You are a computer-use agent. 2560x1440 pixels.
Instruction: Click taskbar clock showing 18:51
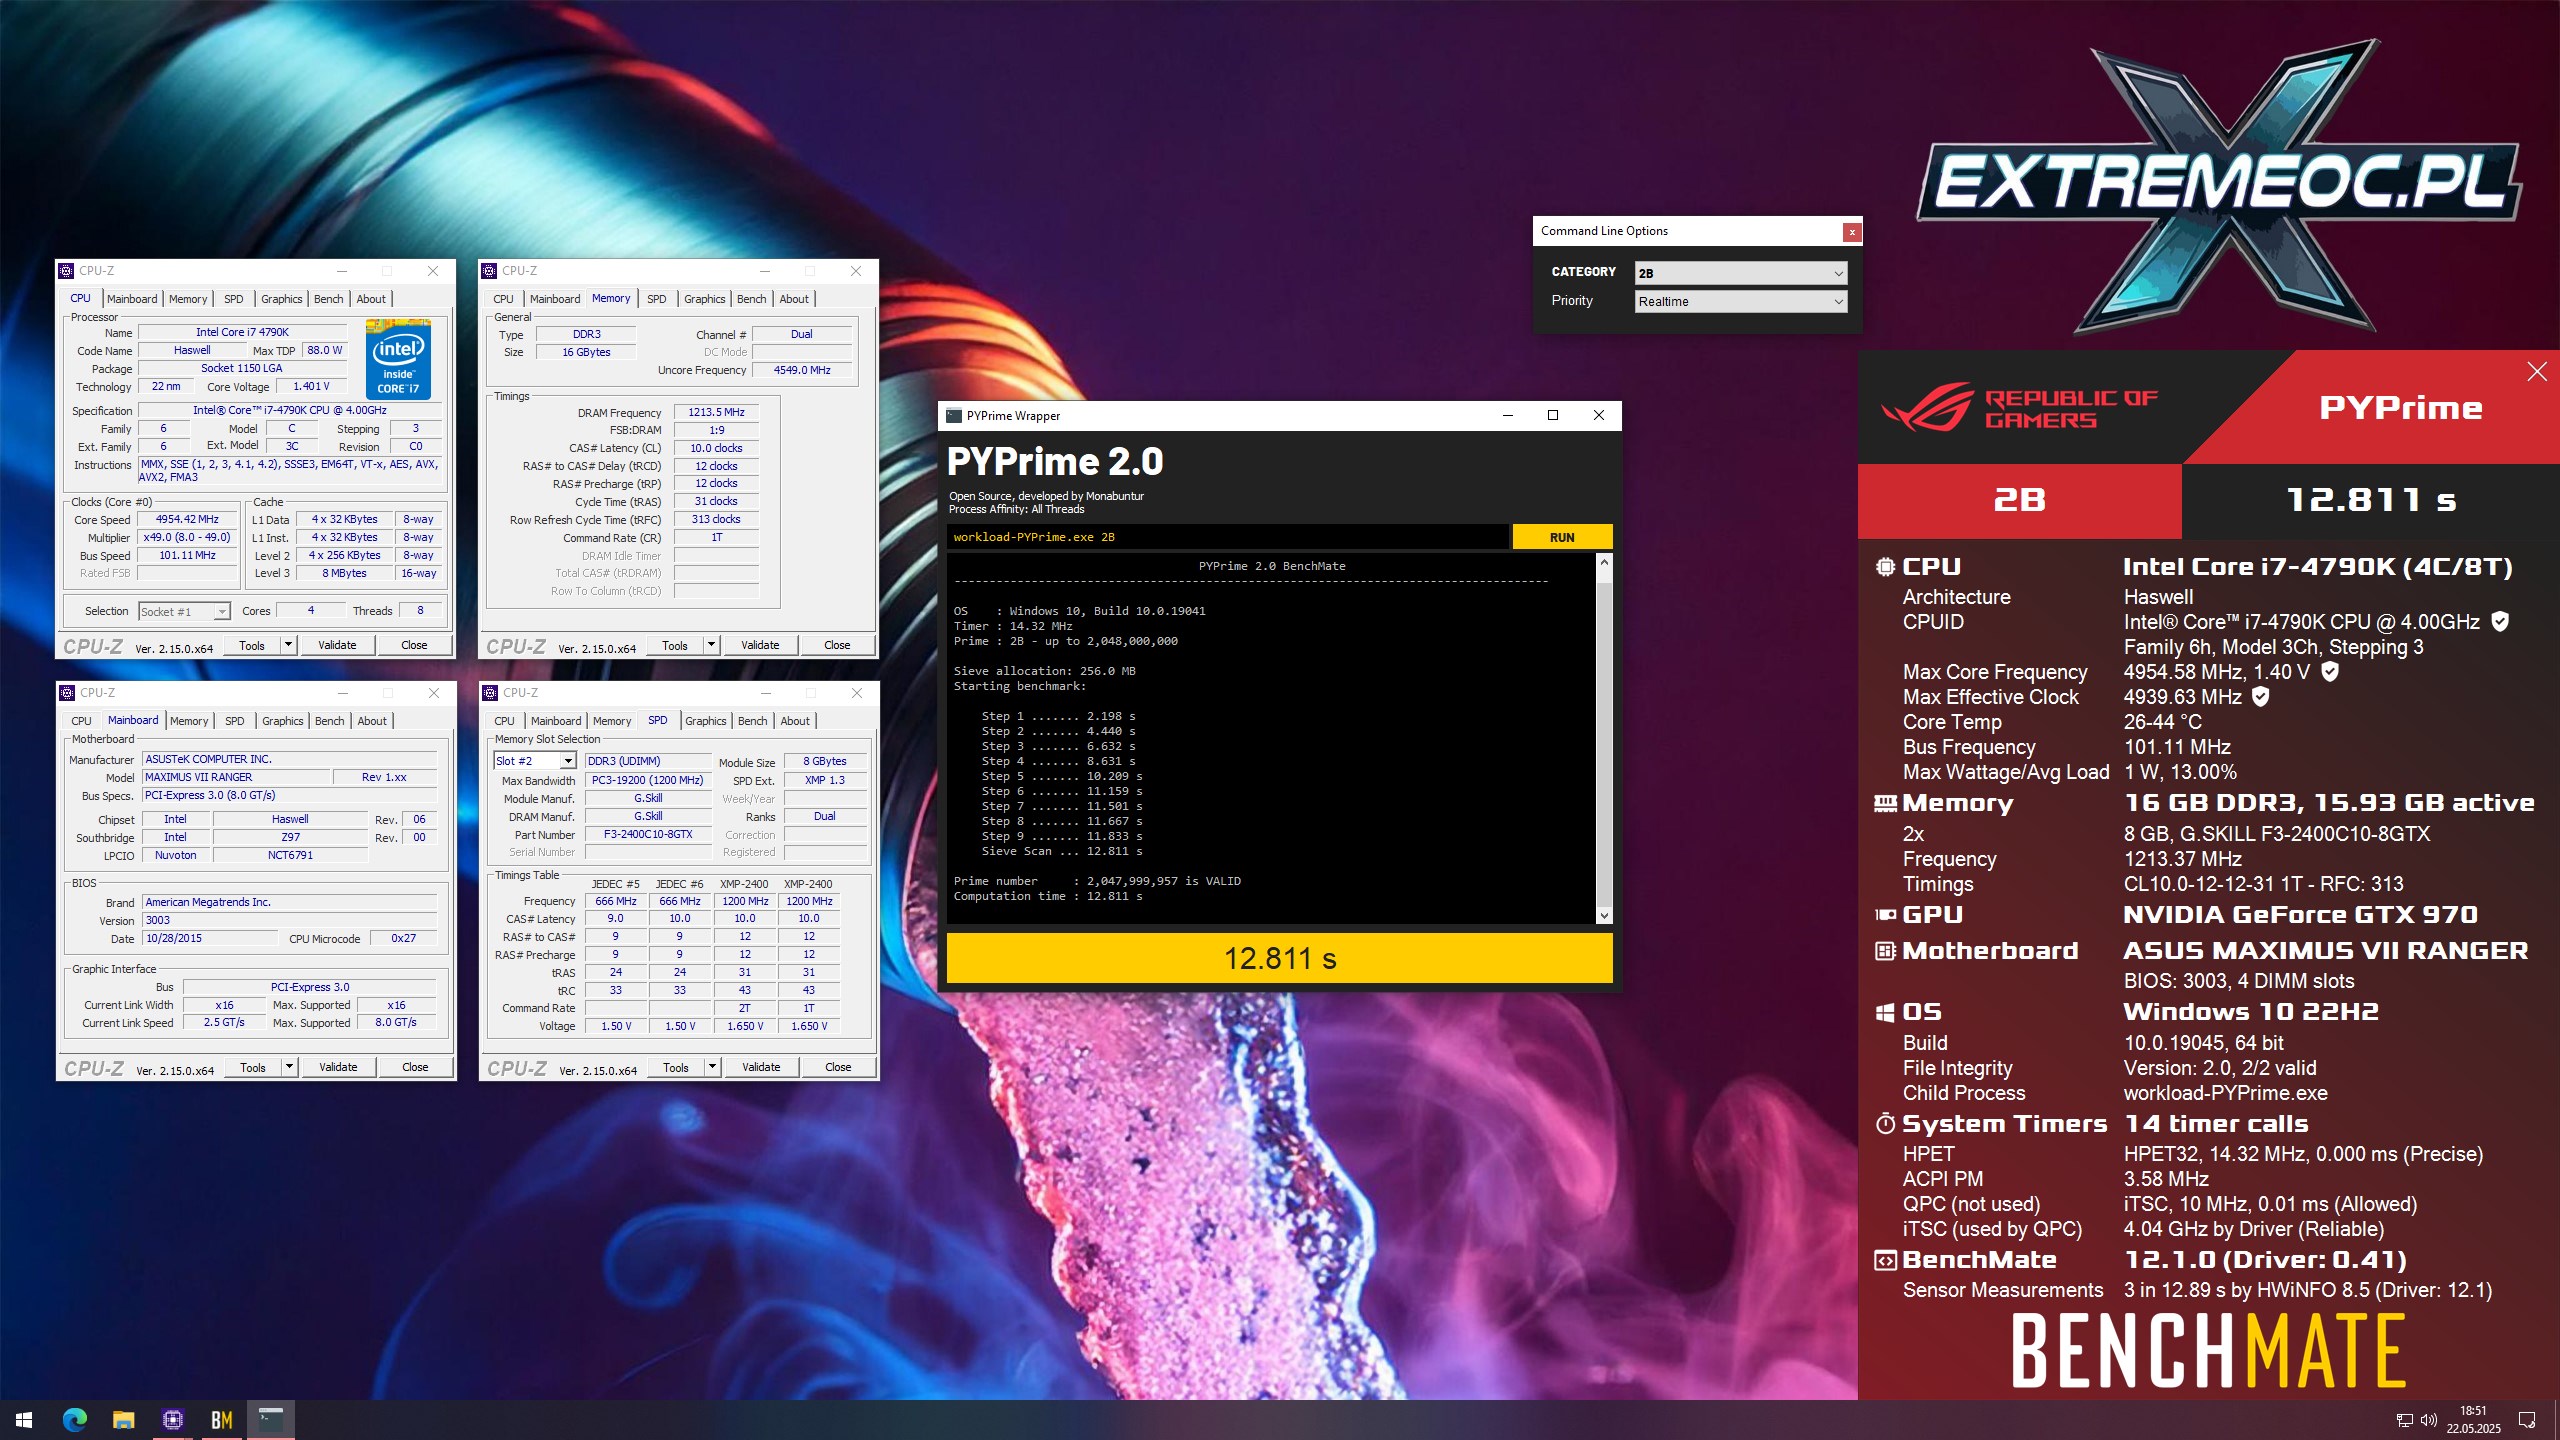pos(2473,1420)
